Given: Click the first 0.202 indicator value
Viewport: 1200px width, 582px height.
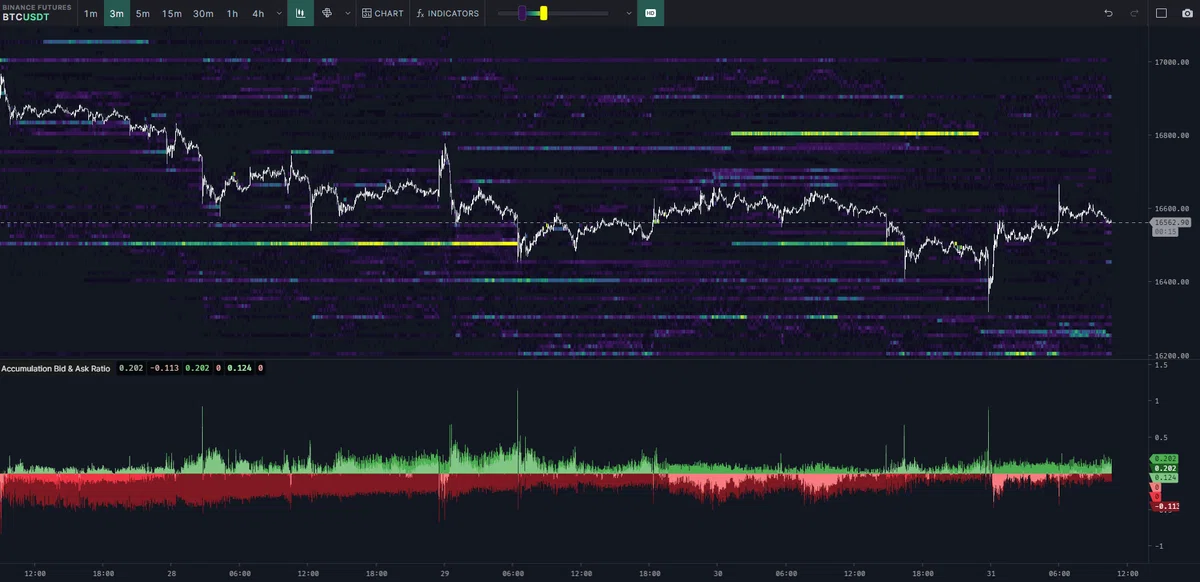Looking at the screenshot, I should tap(130, 368).
